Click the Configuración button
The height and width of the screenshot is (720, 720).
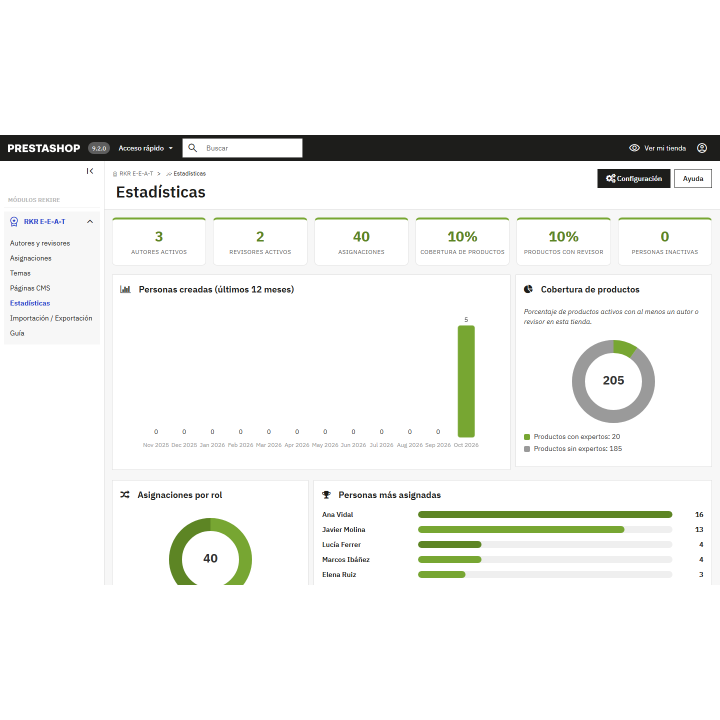[x=634, y=179]
